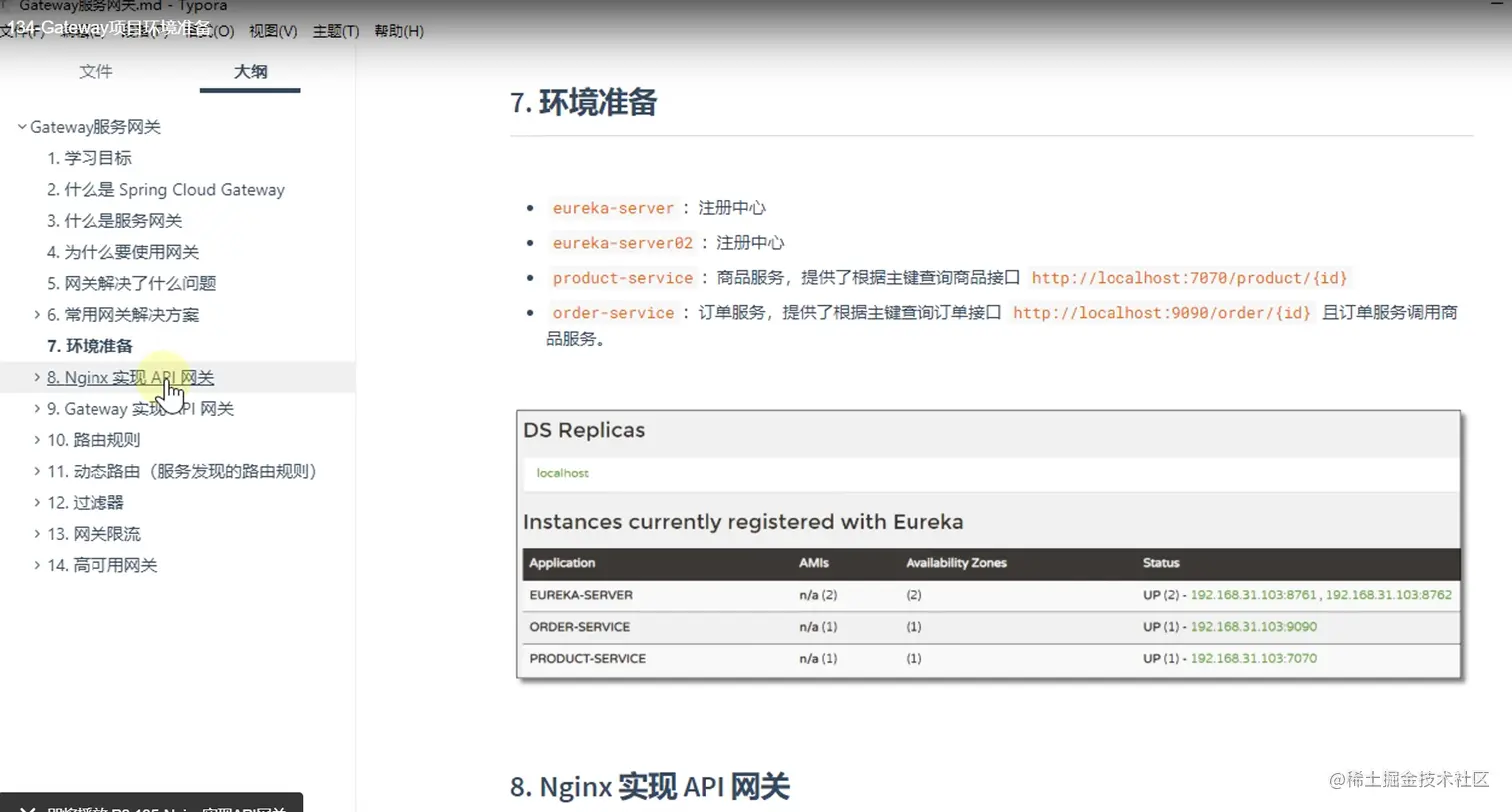This screenshot has height=812, width=1512.
Task: Jump to outline item 5. 网关解决了什么问题
Action: (x=131, y=283)
